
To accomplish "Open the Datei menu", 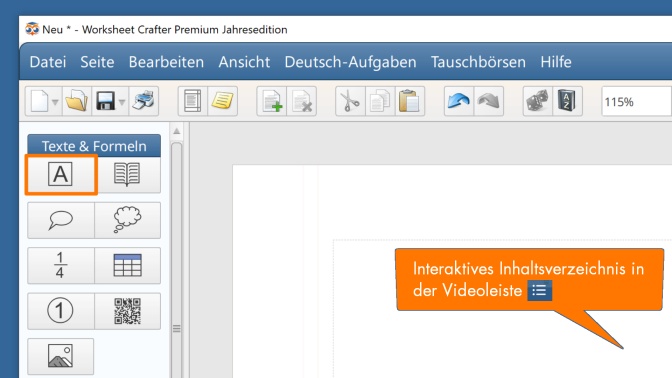I will 48,62.
